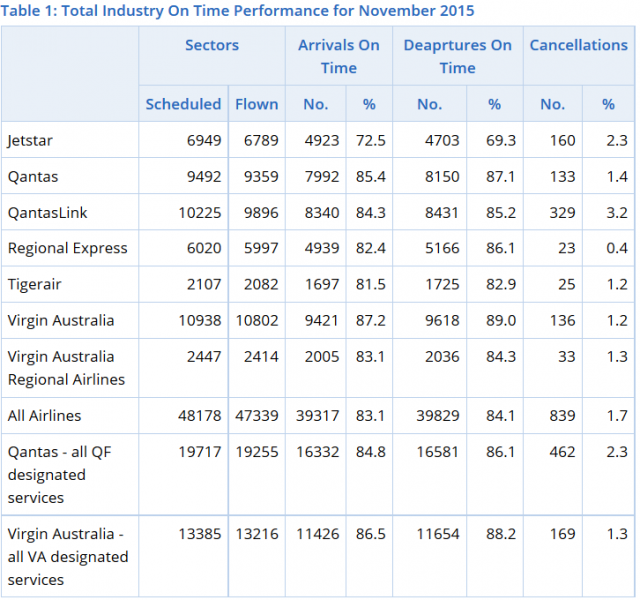Select Regional Express arrivals percentage 82.4
The width and height of the screenshot is (640, 600).
coord(371,248)
